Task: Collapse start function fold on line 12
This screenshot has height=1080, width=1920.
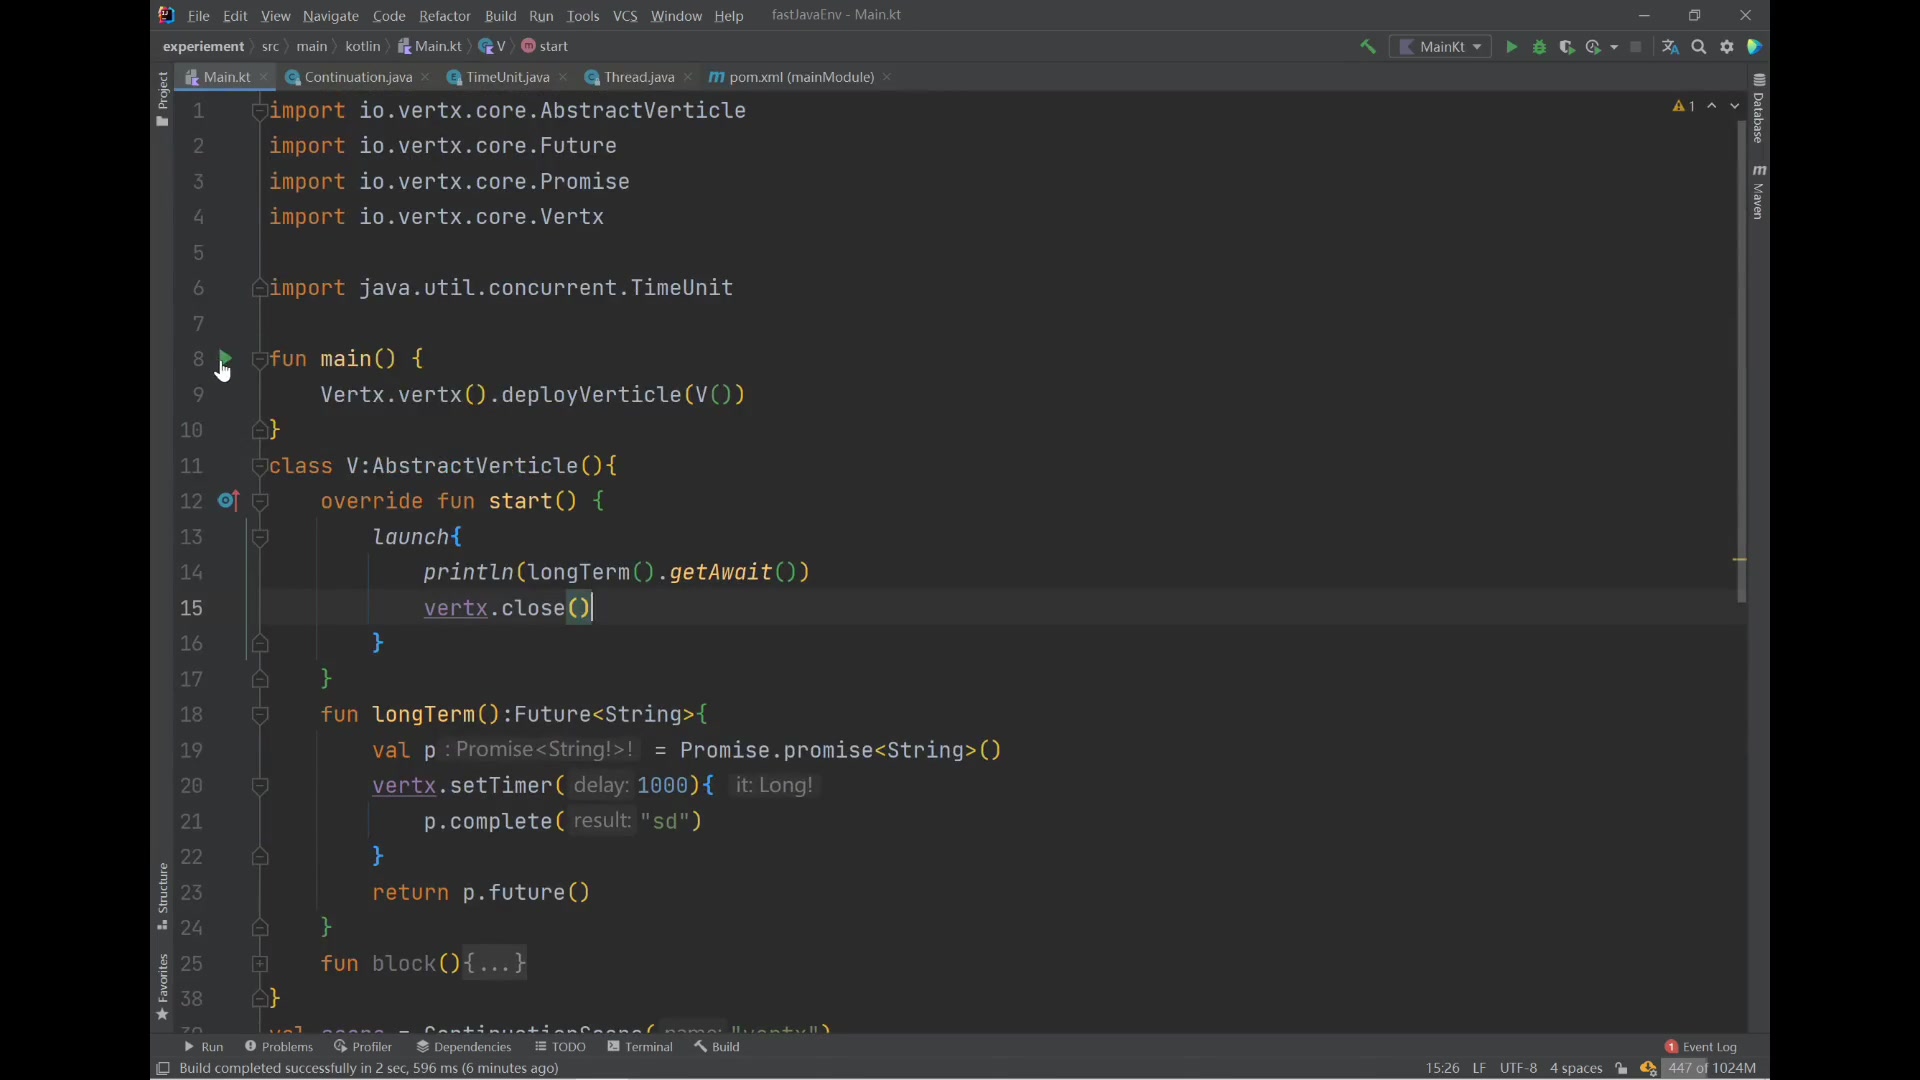Action: (260, 501)
